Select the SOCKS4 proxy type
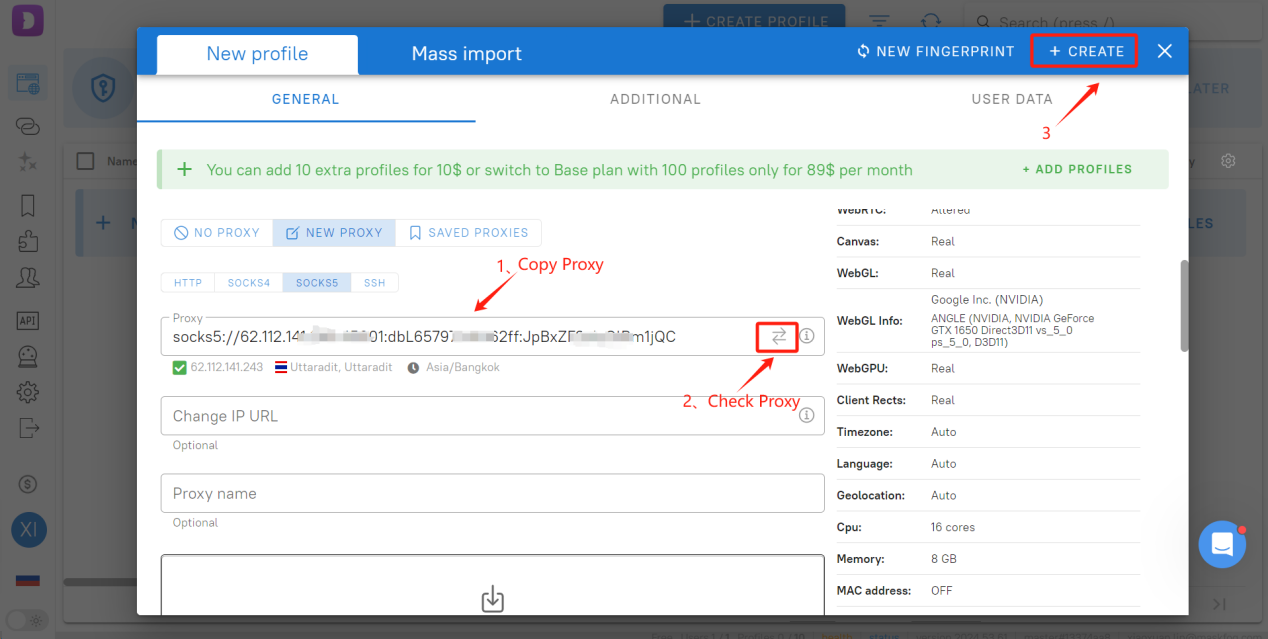 pos(247,282)
